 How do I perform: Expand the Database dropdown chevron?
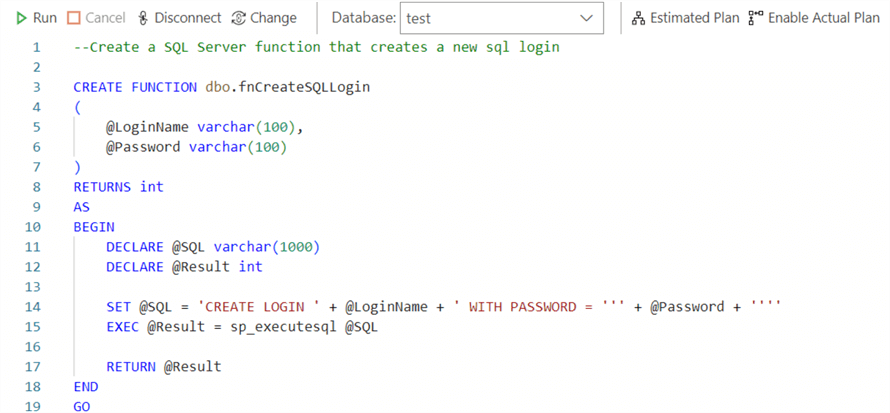click(586, 18)
